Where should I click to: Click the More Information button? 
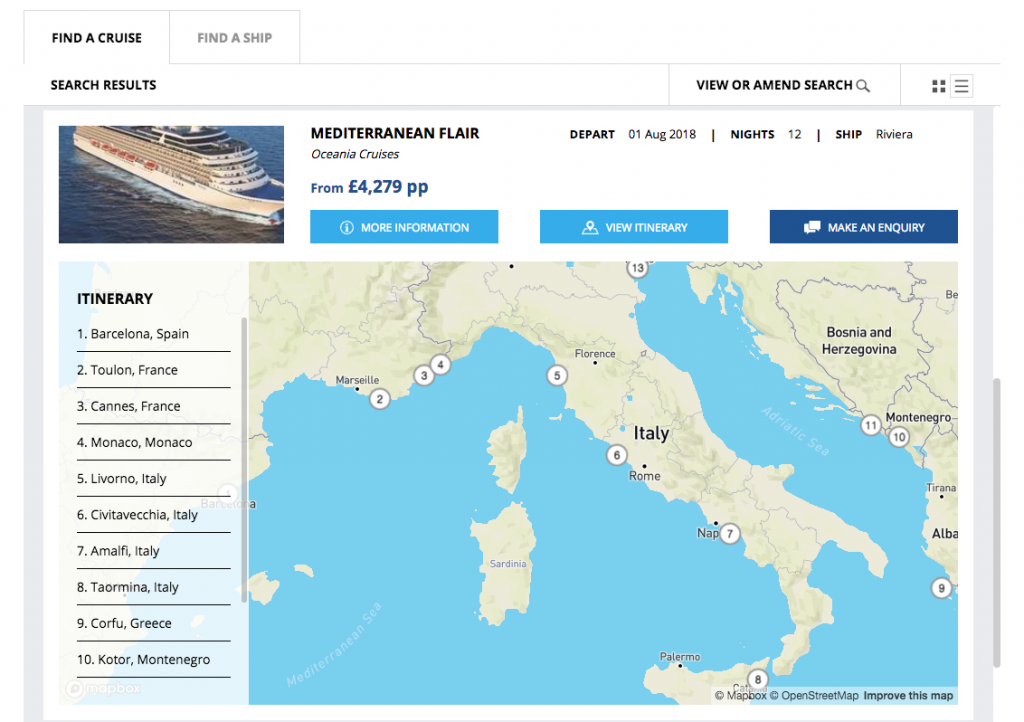pyautogui.click(x=404, y=227)
